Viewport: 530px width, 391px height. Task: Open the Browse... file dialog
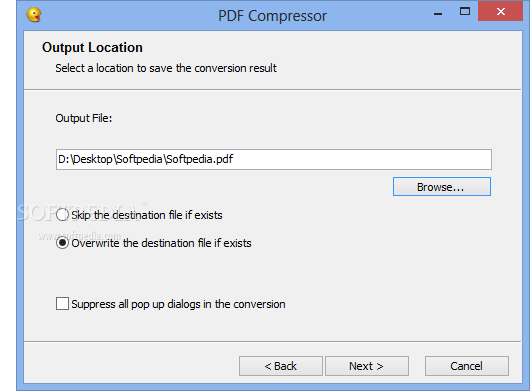click(442, 187)
